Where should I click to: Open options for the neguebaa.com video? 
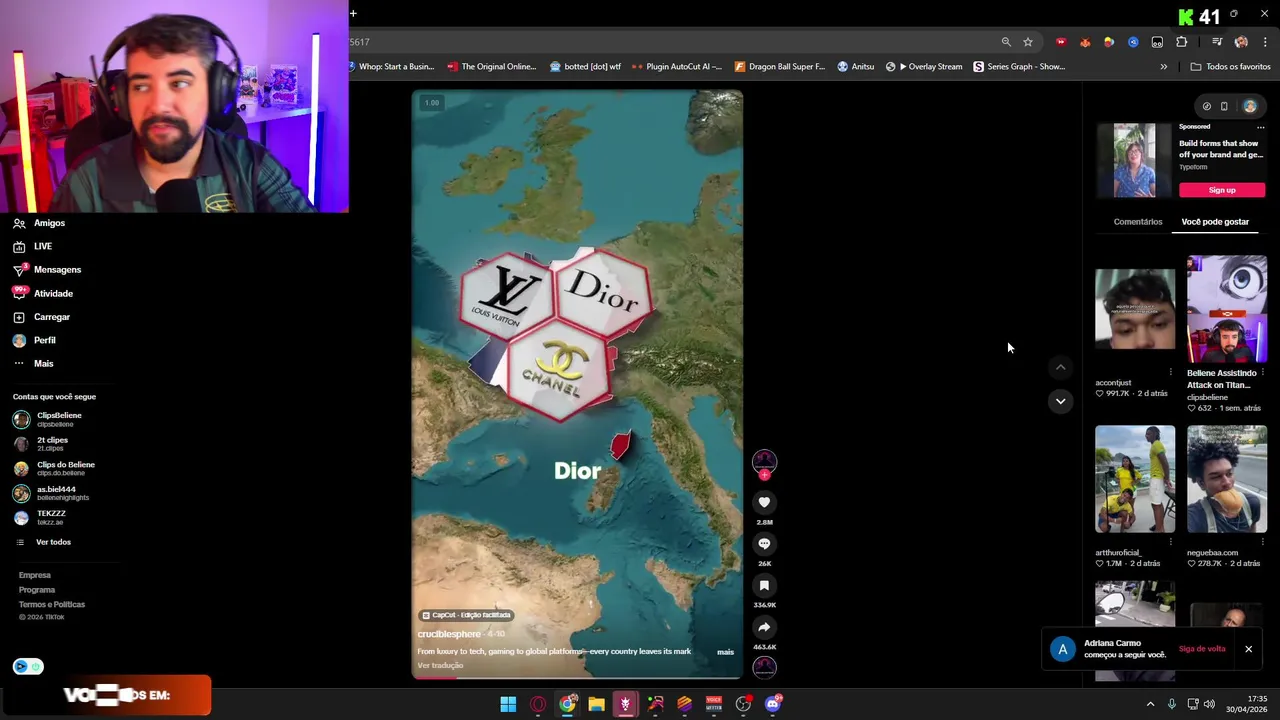coord(1263,542)
